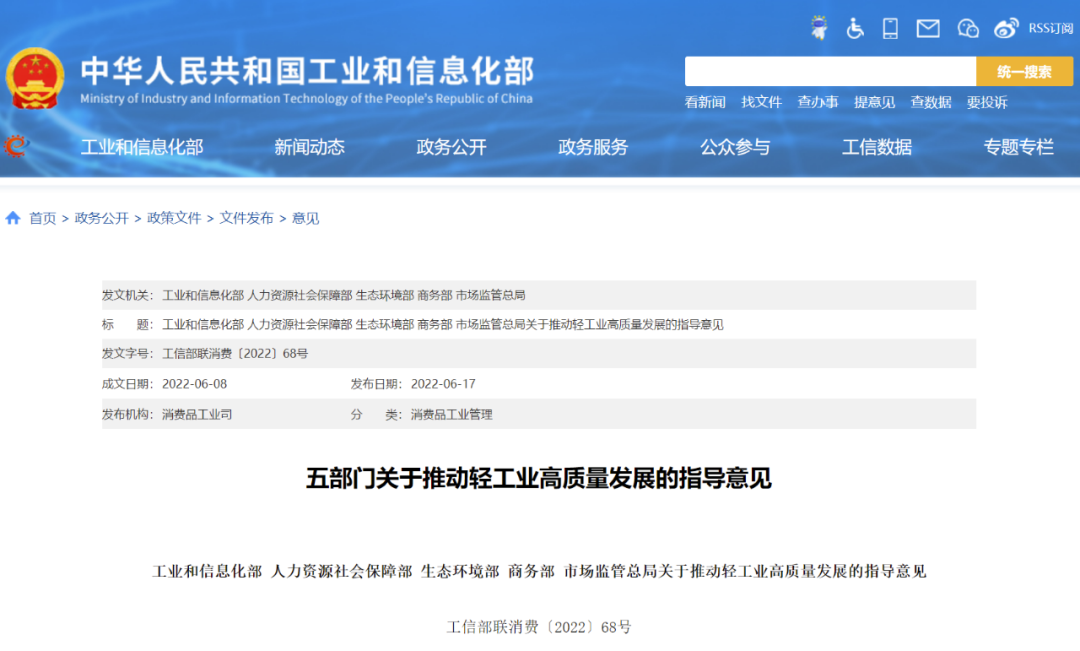
Task: Select the 专题专栏 menu item
Action: click(1019, 147)
